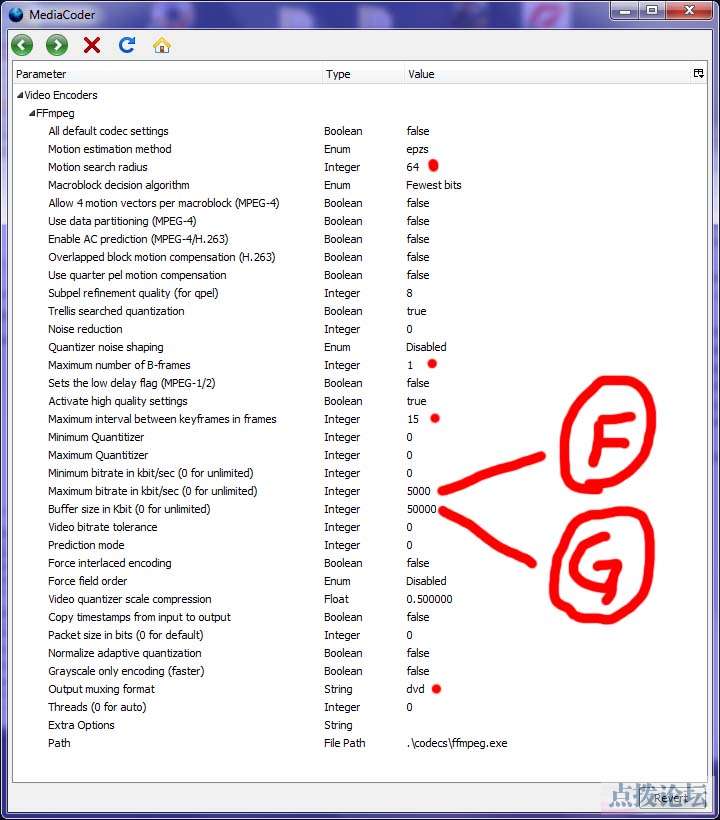
Task: Toggle Allow 4 motion vectors value
Action: click(x=418, y=203)
